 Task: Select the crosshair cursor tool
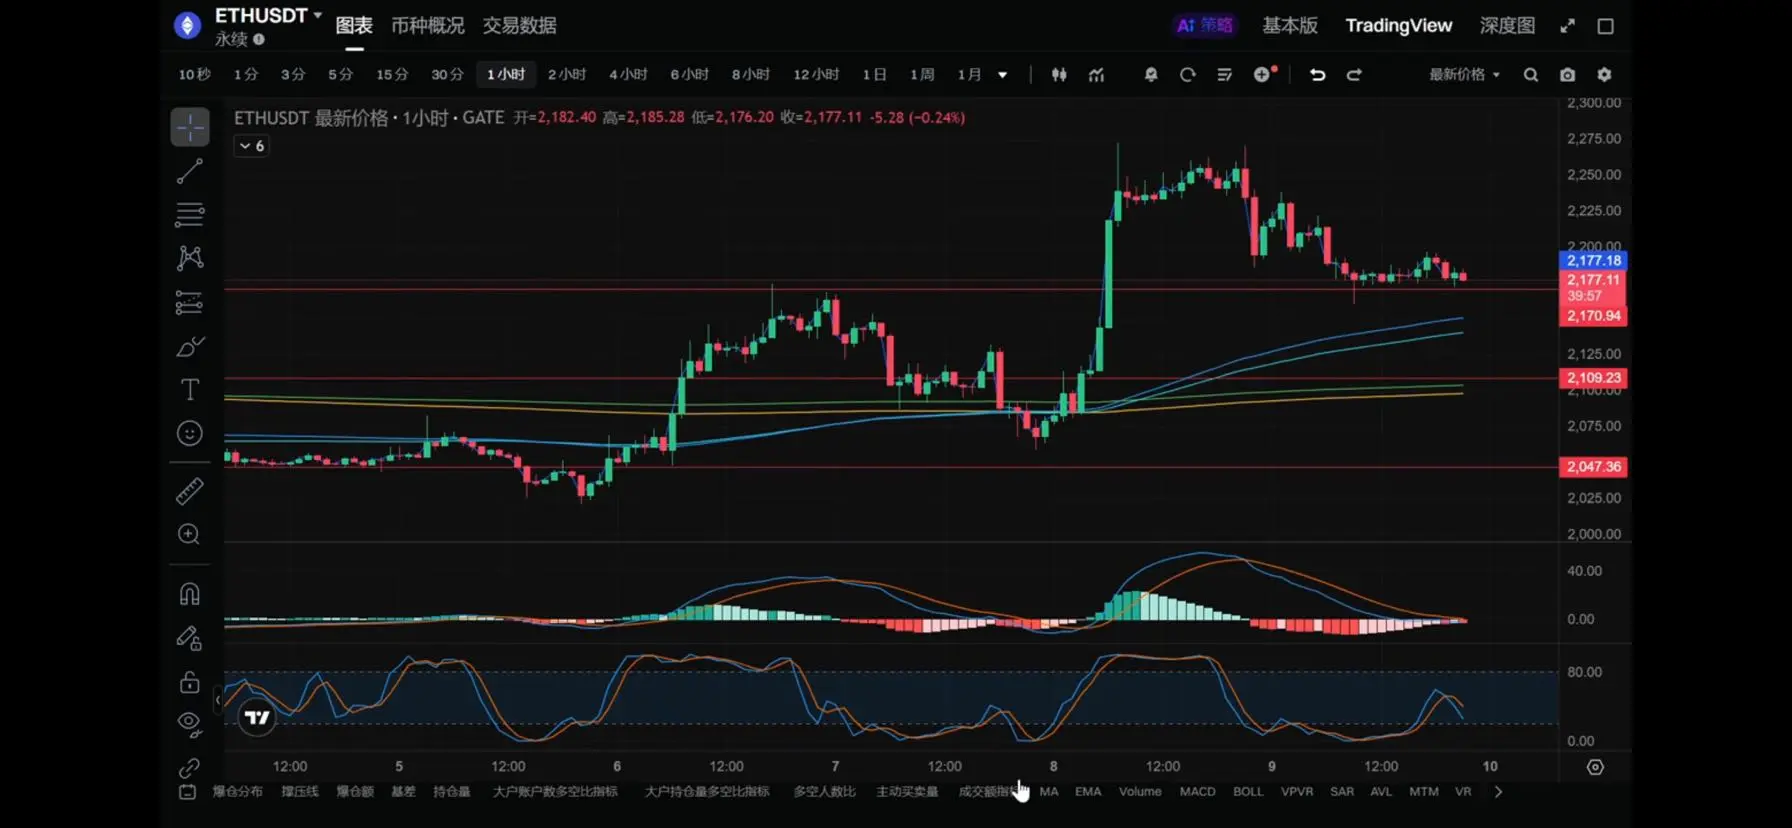189,127
